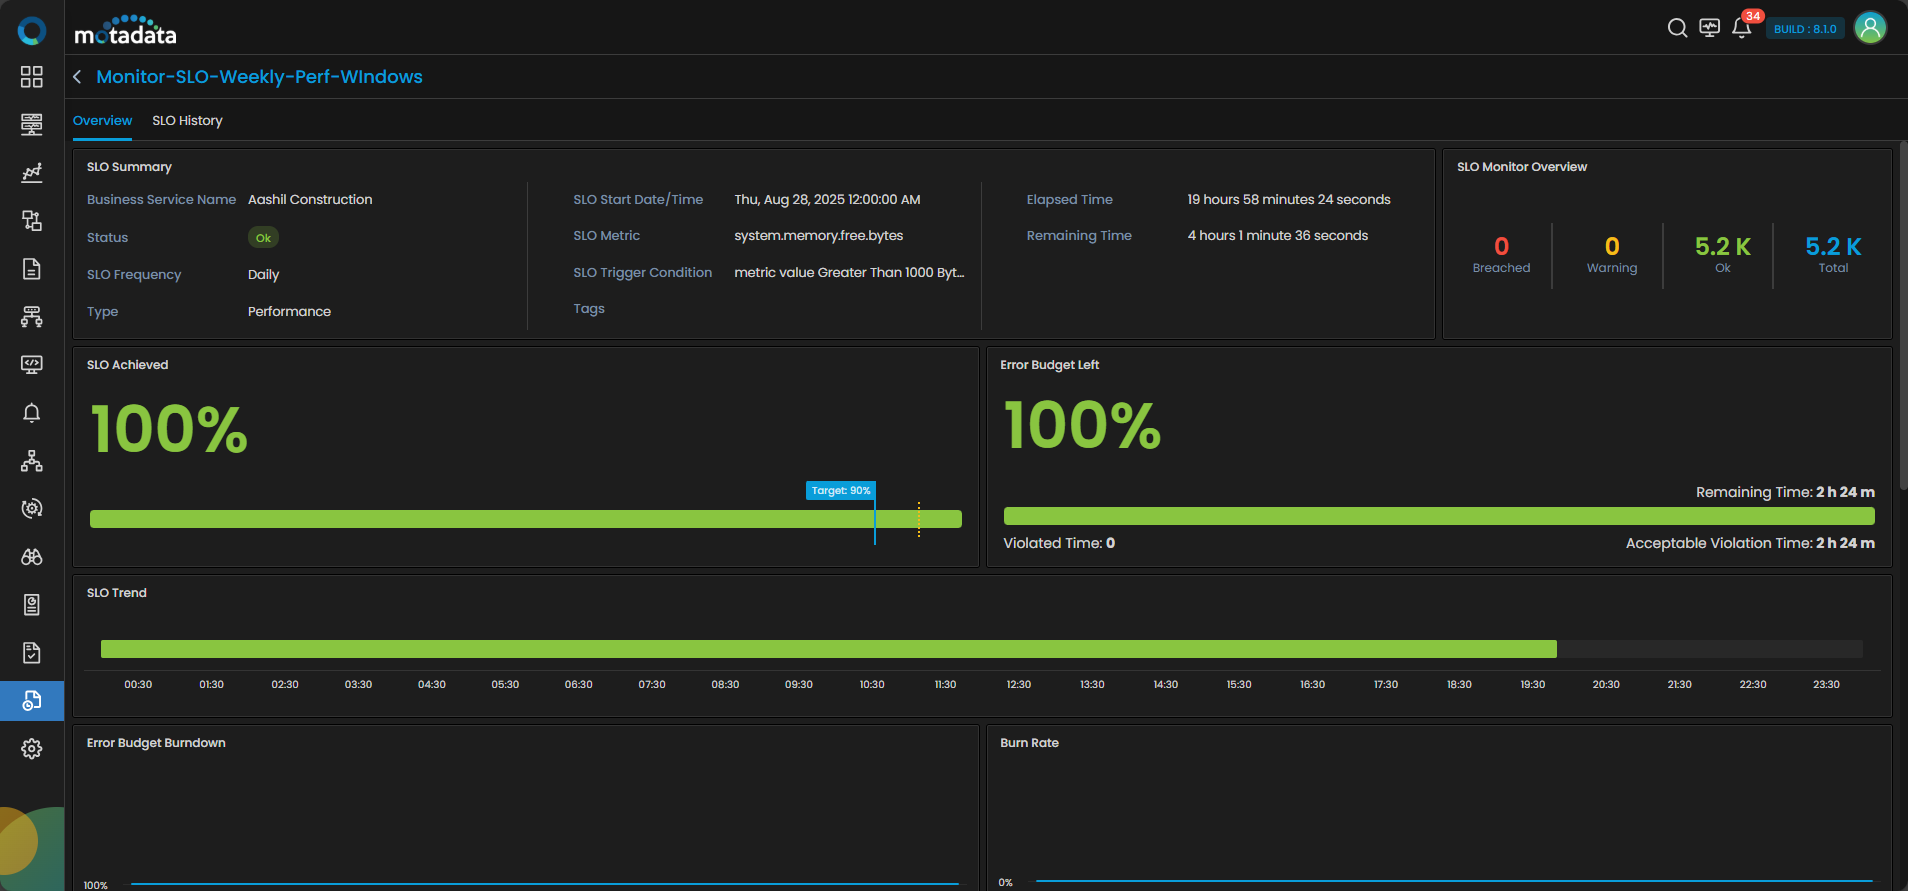1908x891 pixels.
Task: Click the metric chart icon in sidebar
Action: pos(32,173)
